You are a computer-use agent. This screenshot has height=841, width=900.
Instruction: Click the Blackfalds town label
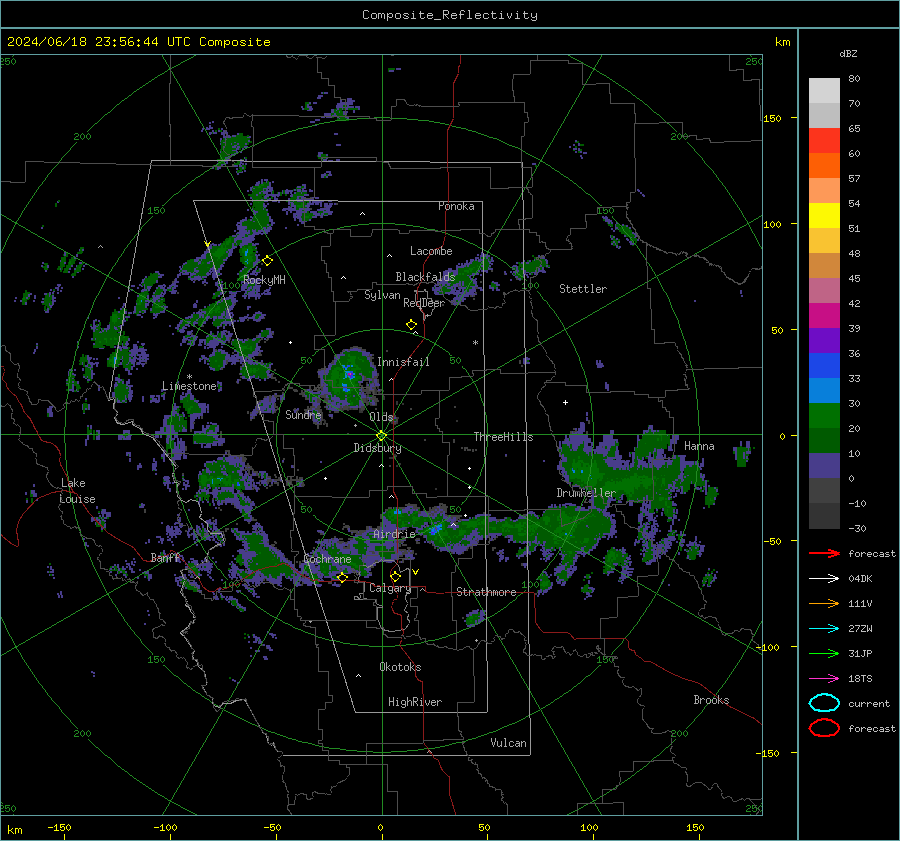click(425, 277)
